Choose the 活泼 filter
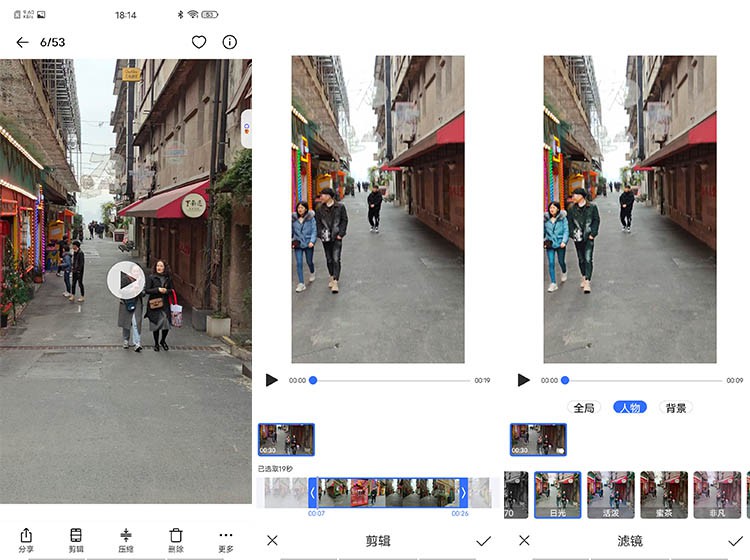Screen dimensions: 750x560 coord(611,495)
